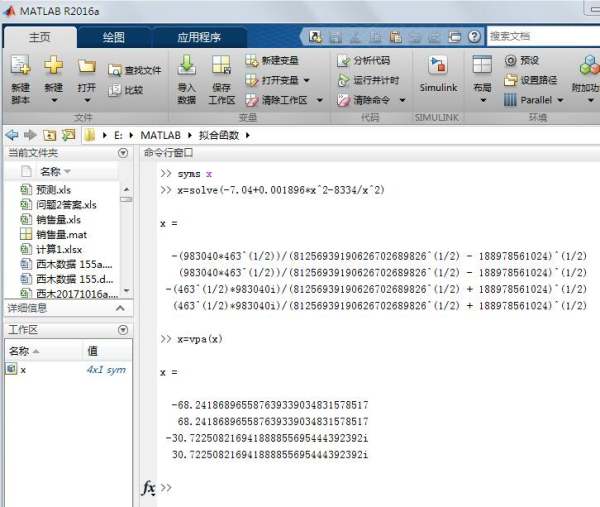
Task: Switch to the Home (主页) tab
Action: [x=40, y=37]
